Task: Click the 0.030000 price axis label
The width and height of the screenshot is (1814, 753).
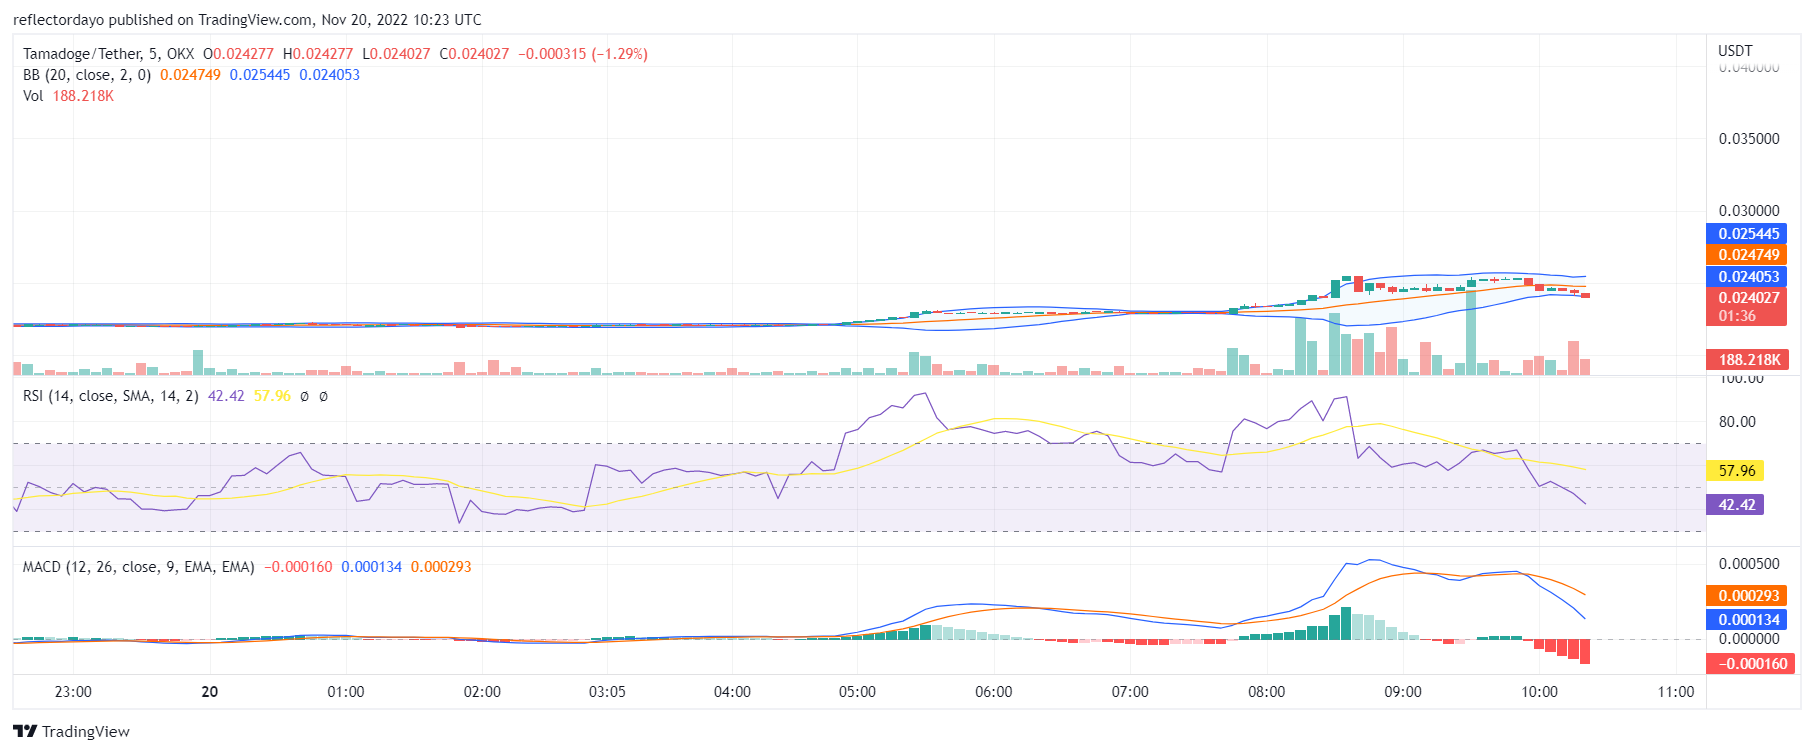Action: pyautogui.click(x=1749, y=211)
